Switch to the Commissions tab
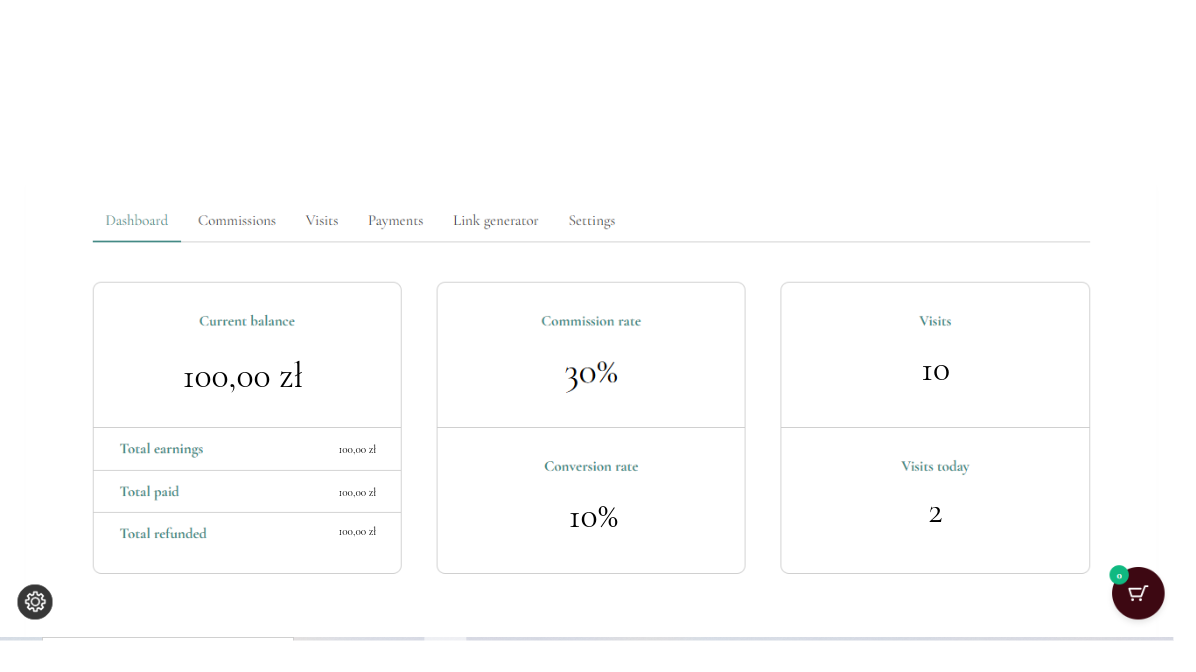The image size is (1196, 672). tap(236, 220)
